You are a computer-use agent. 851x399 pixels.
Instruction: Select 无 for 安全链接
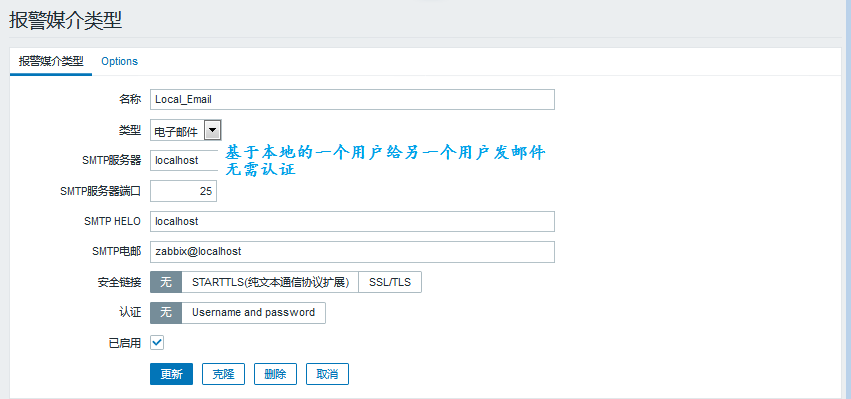point(166,282)
